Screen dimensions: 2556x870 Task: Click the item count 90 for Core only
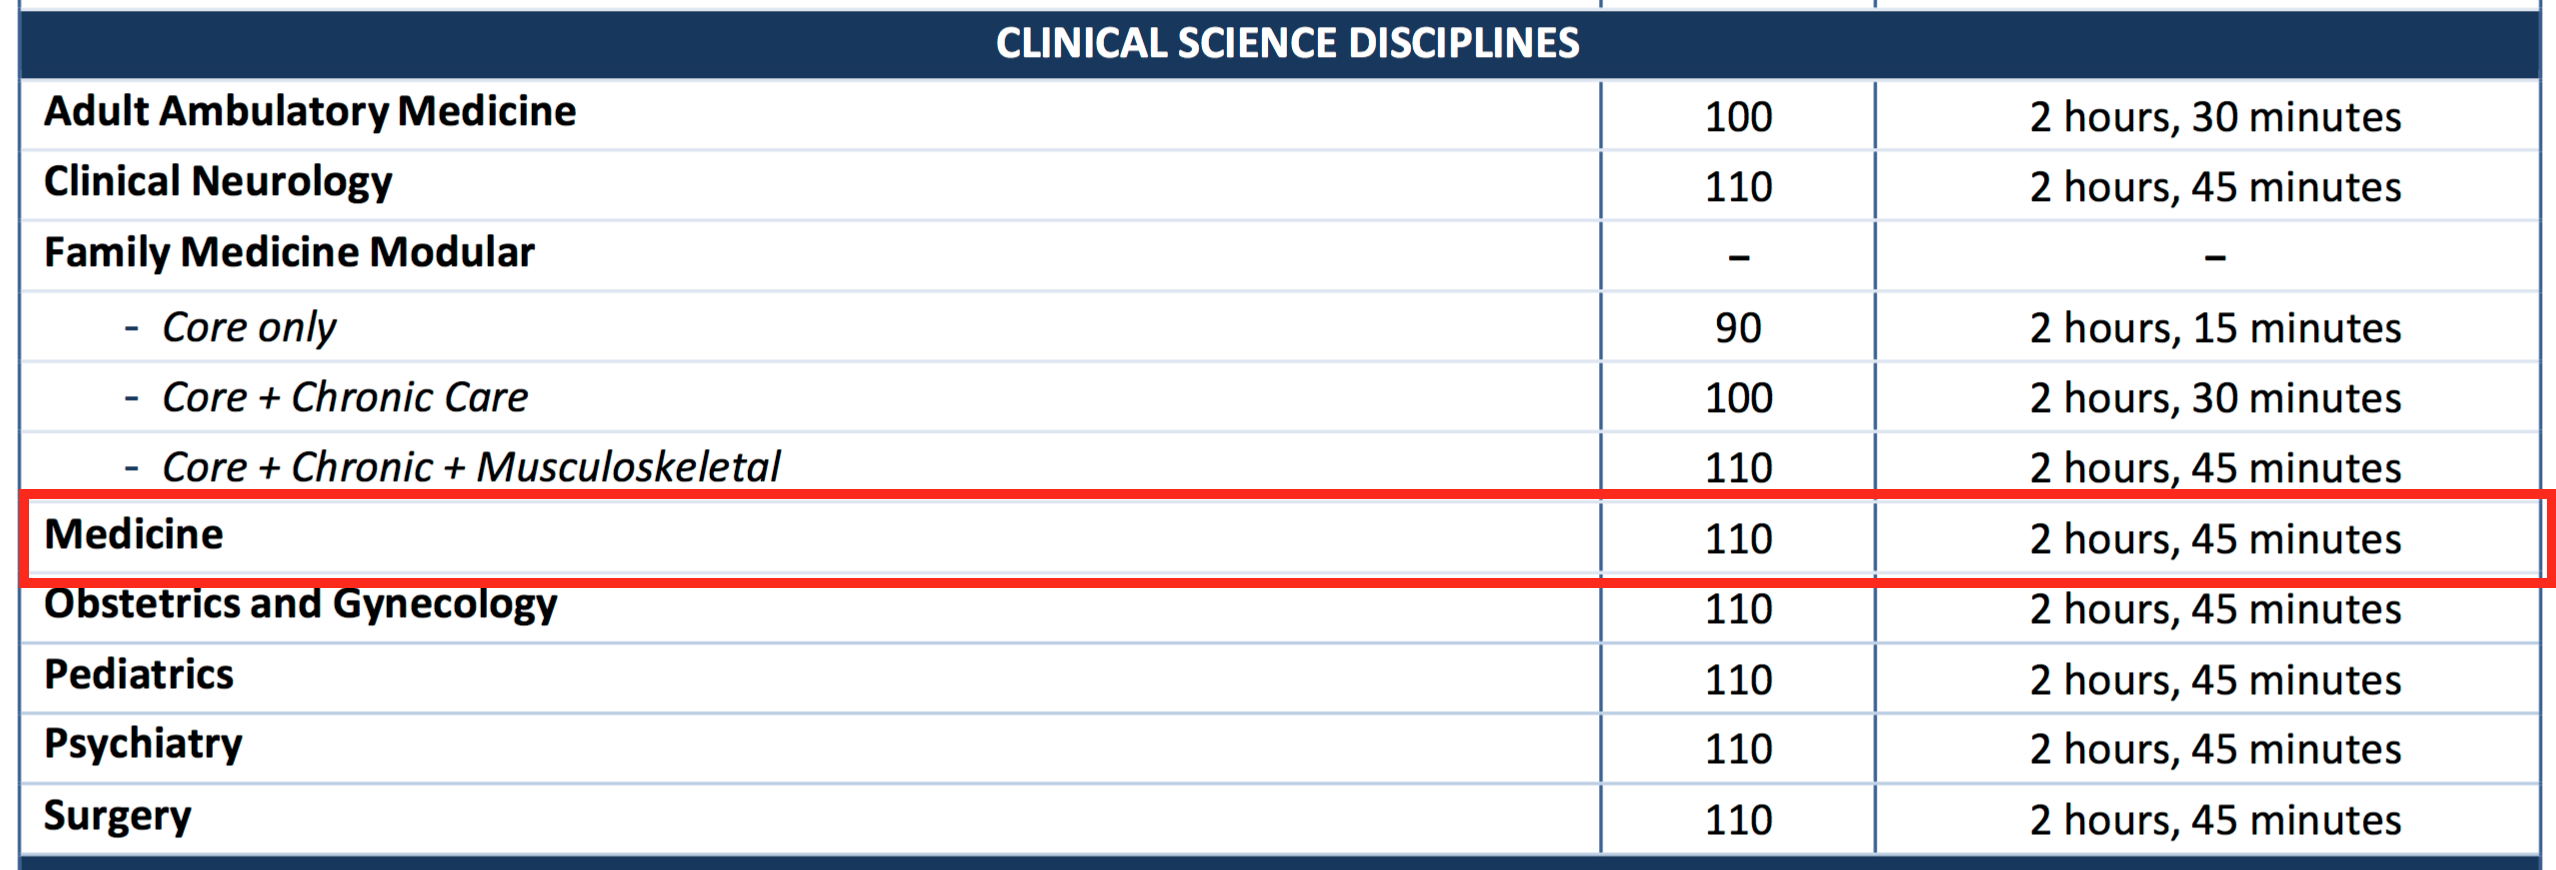coord(1738,328)
